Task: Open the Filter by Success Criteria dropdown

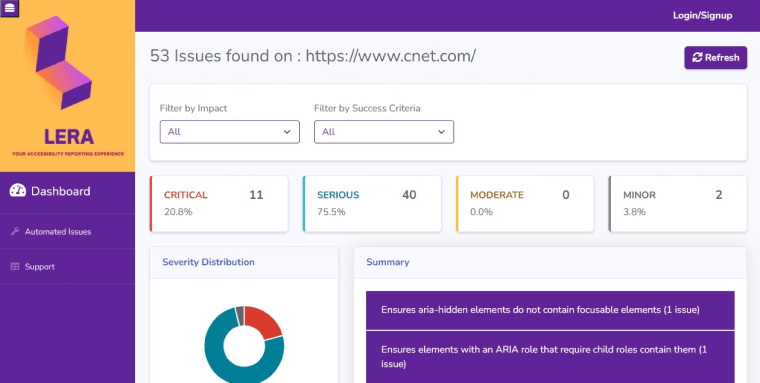Action: coord(384,132)
